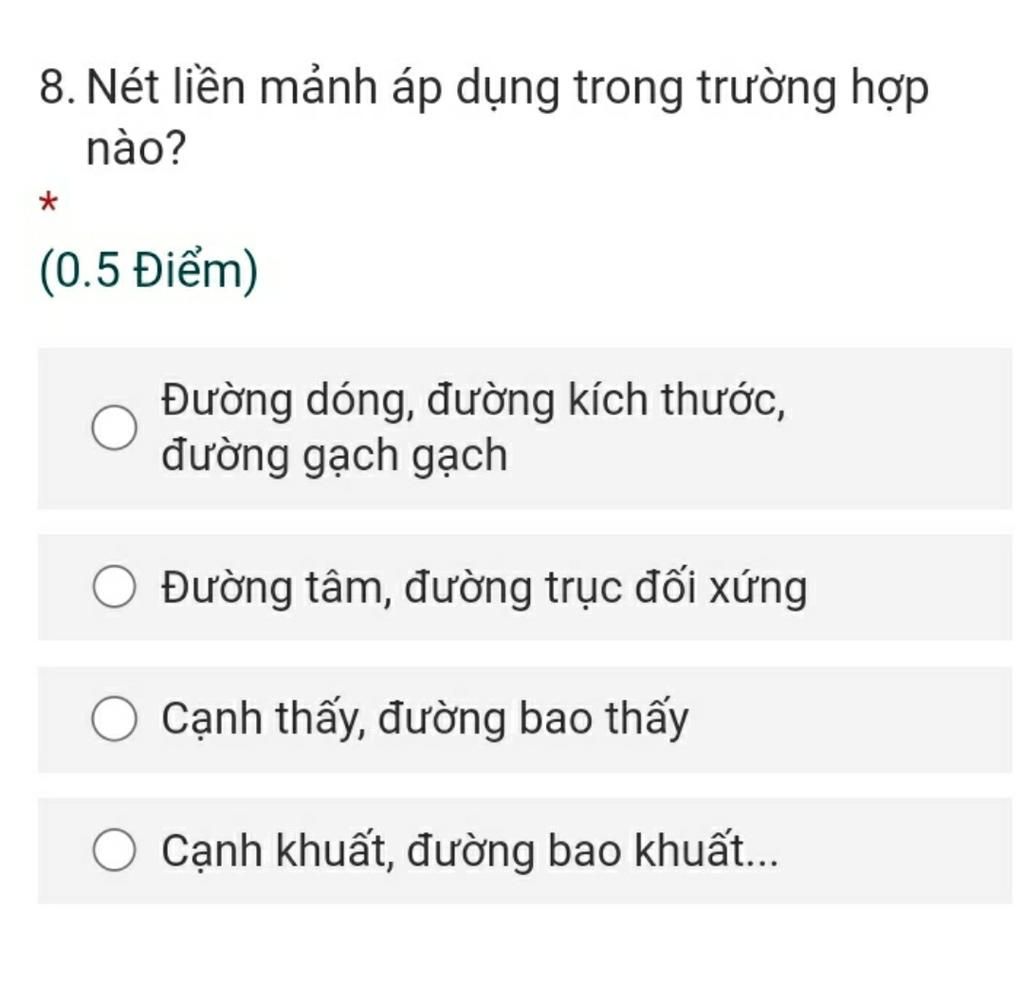Click the empty gray area right of "Cạnh khuất" option

[896, 850]
